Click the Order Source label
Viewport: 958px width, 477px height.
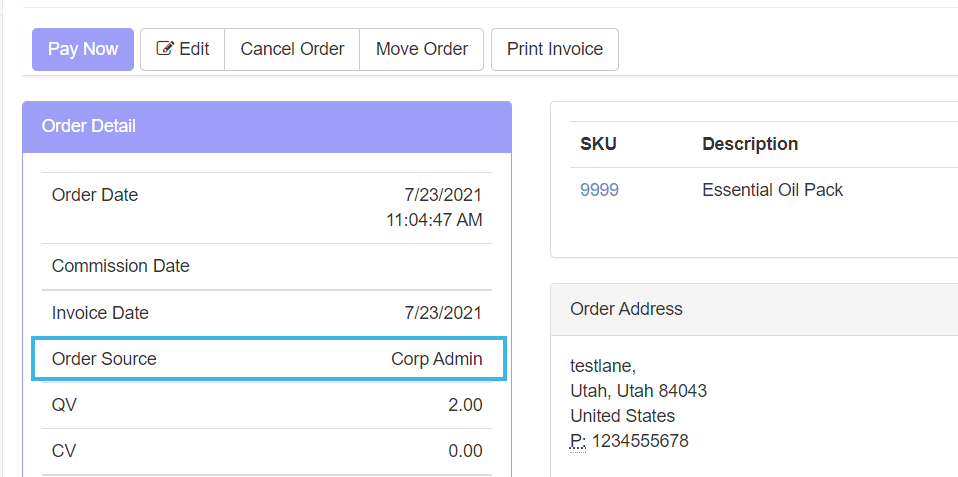(x=104, y=359)
